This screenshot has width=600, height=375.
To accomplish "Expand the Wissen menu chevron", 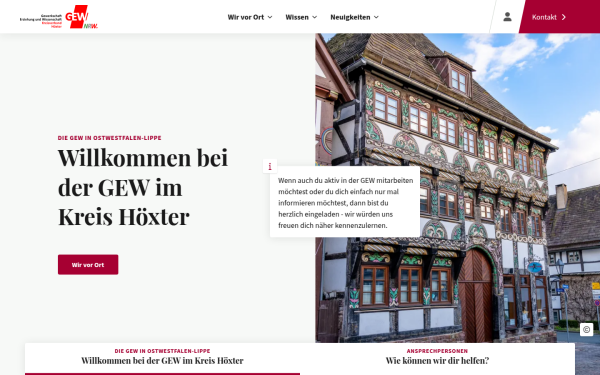I will click(315, 17).
